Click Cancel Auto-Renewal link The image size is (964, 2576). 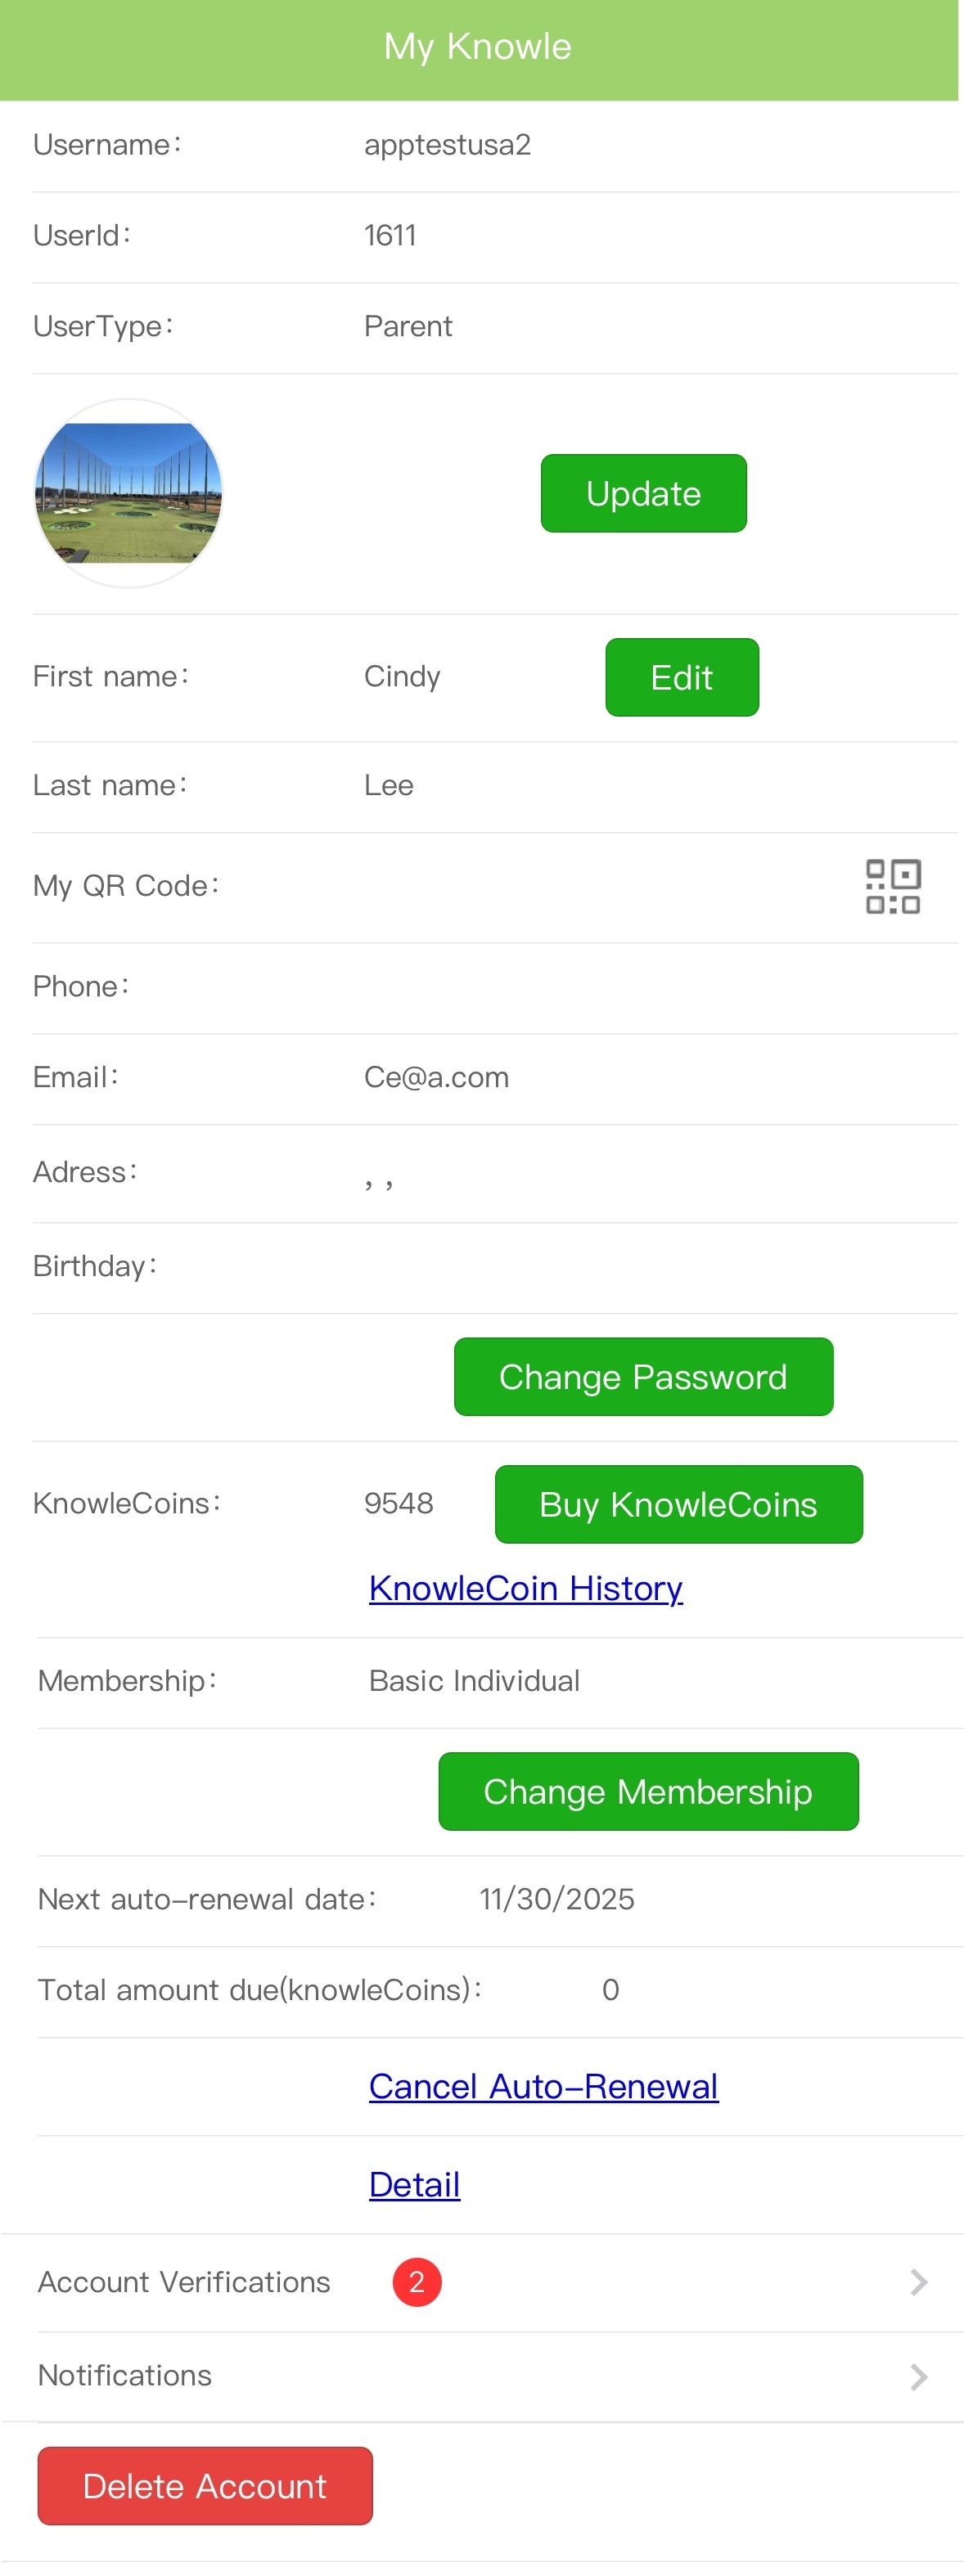tap(543, 2085)
